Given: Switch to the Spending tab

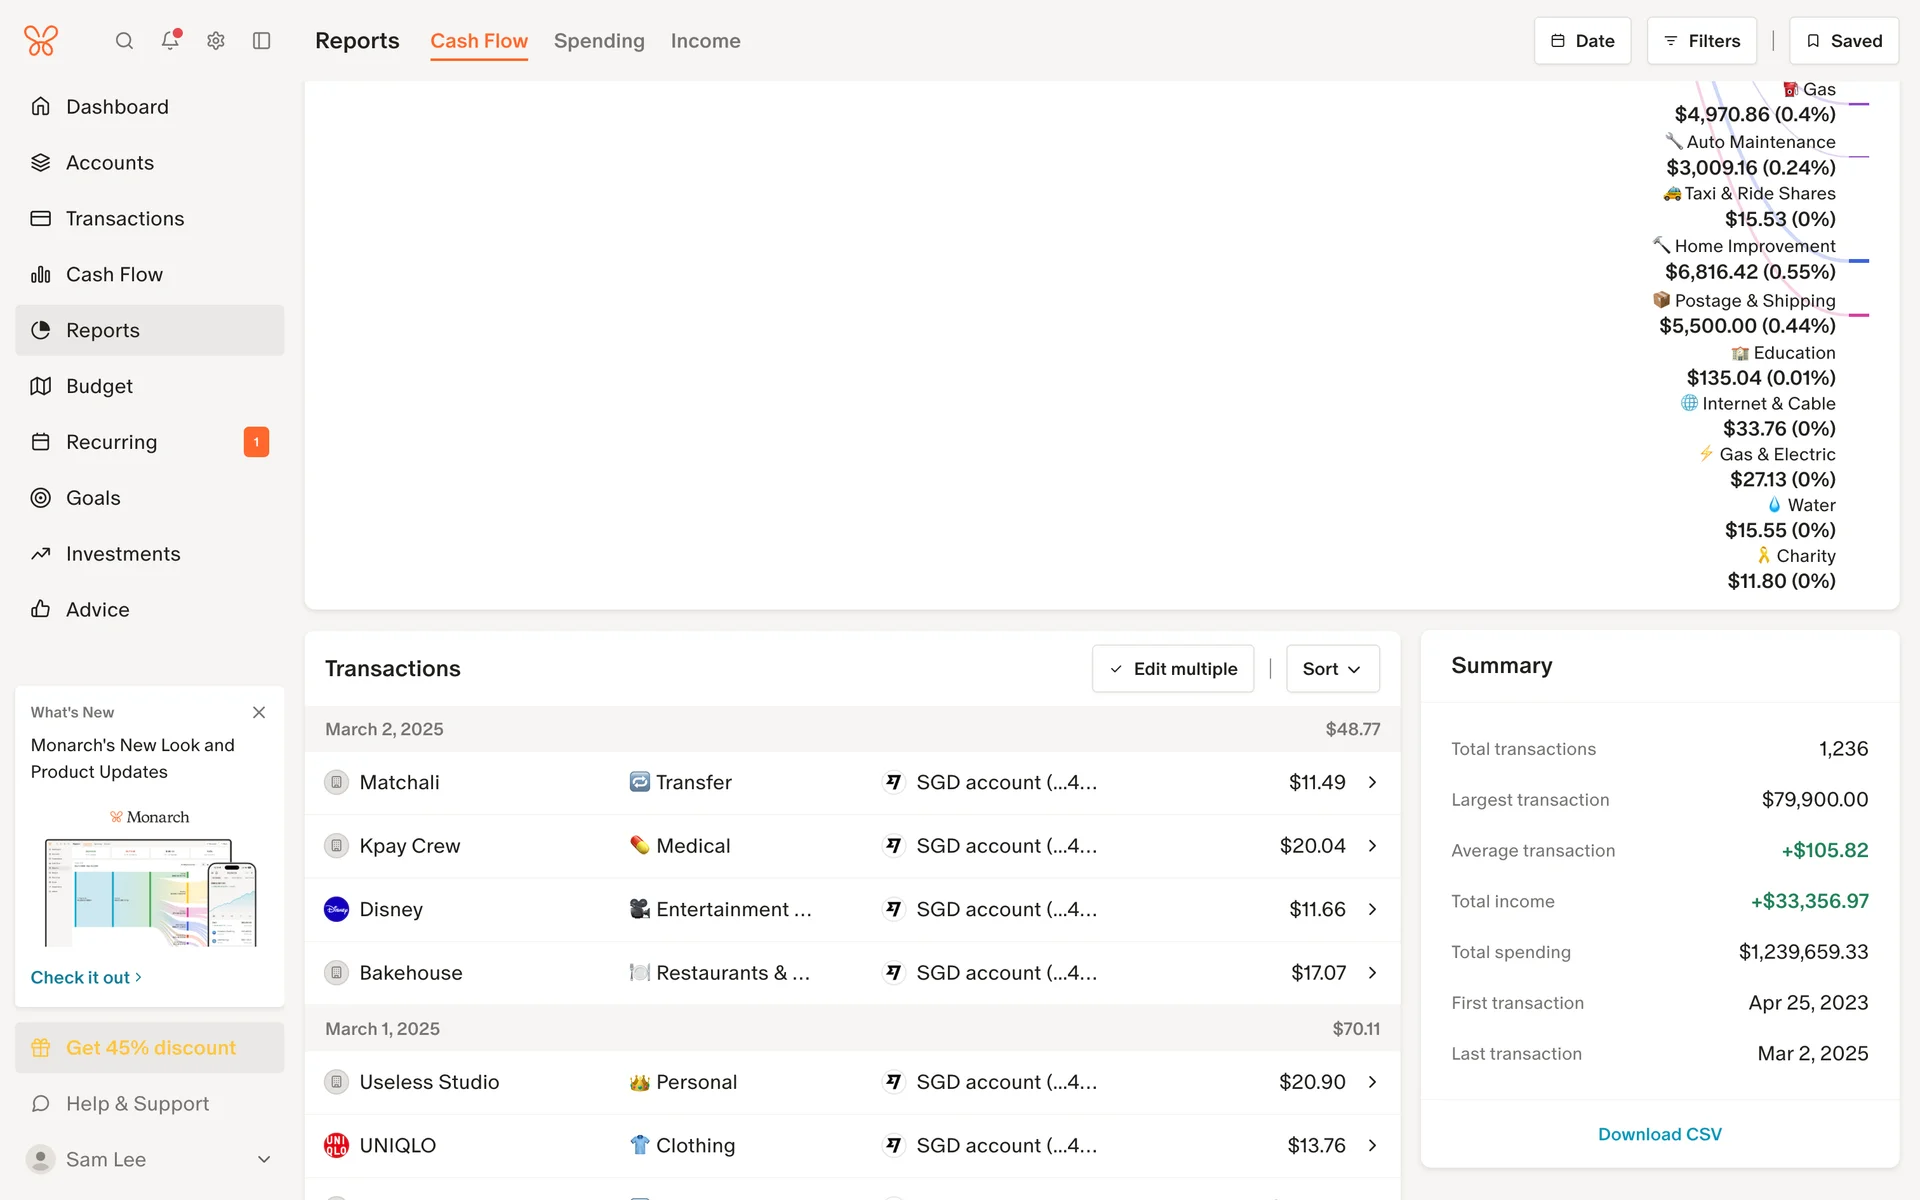Looking at the screenshot, I should (599, 41).
